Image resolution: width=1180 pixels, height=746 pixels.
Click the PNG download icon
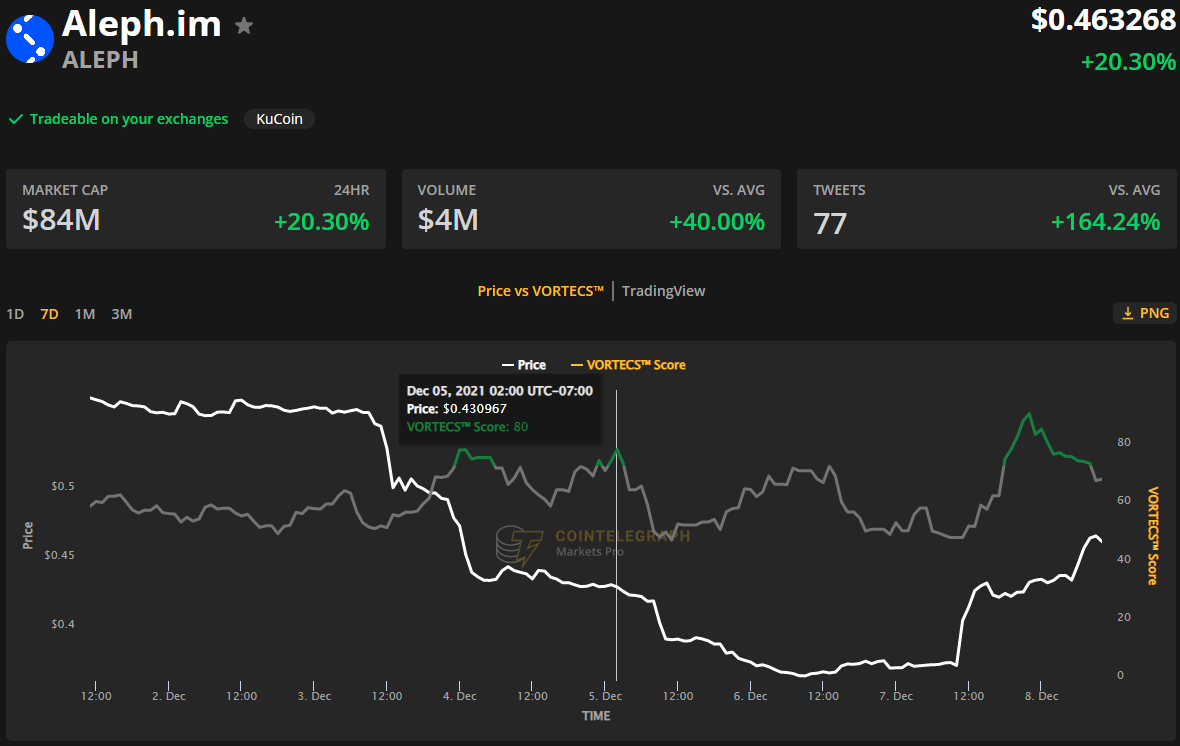1144,312
